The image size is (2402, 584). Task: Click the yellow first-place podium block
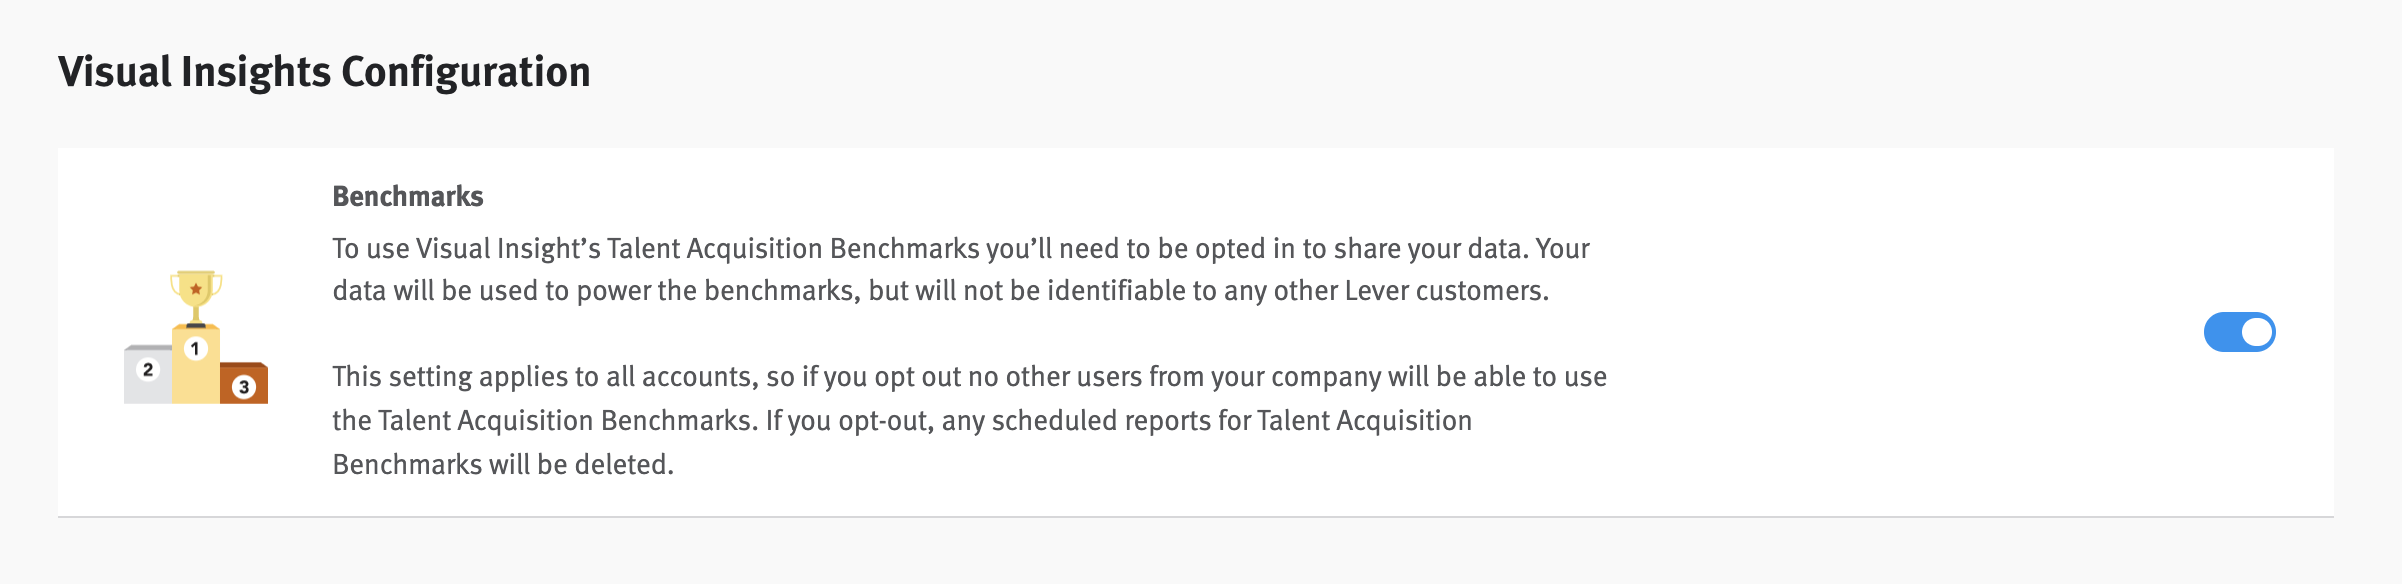196,380
